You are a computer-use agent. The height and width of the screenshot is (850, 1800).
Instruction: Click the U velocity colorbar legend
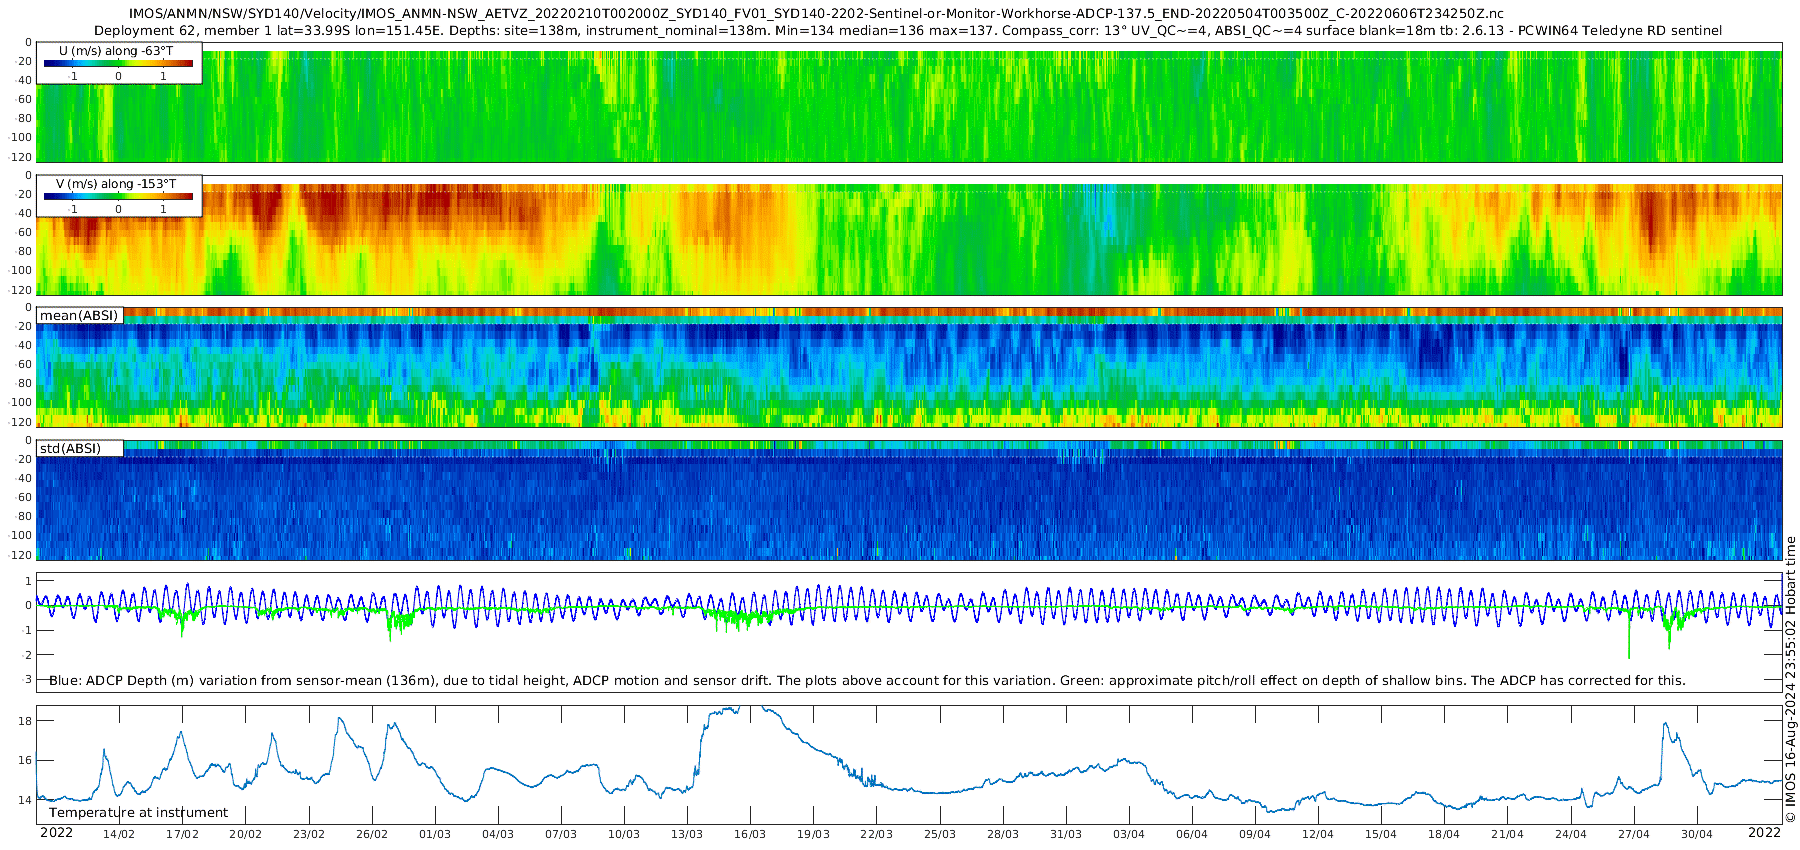[119, 62]
